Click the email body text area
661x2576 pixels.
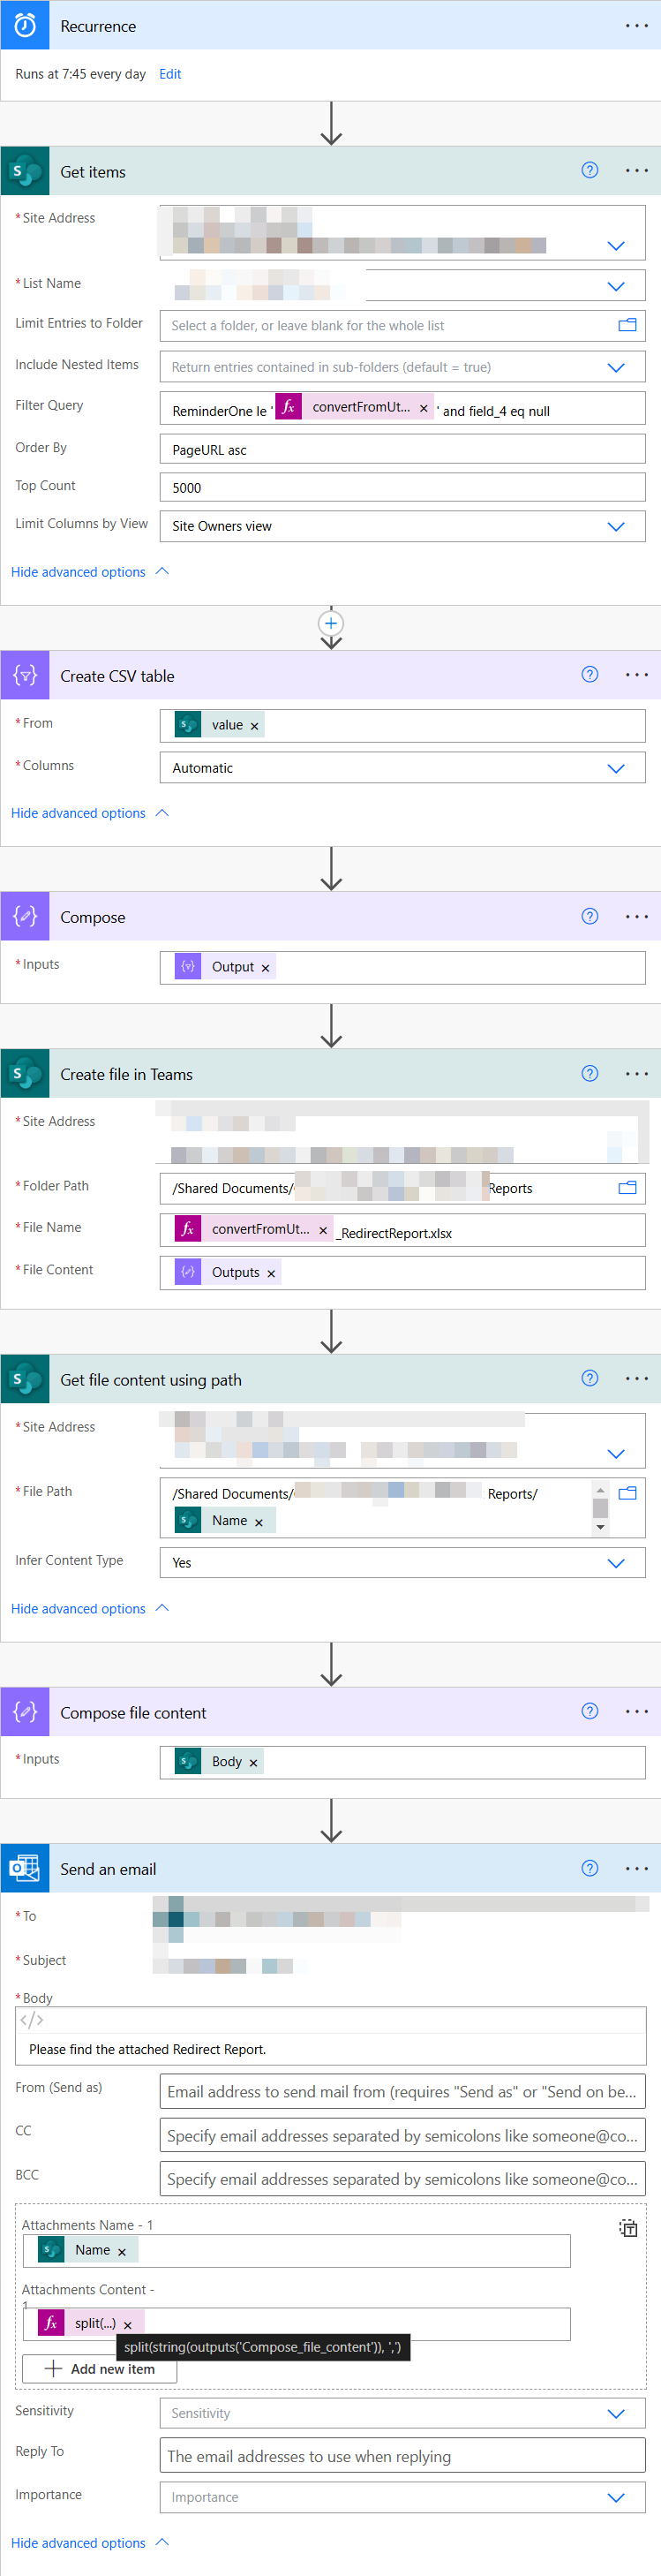tap(331, 2049)
